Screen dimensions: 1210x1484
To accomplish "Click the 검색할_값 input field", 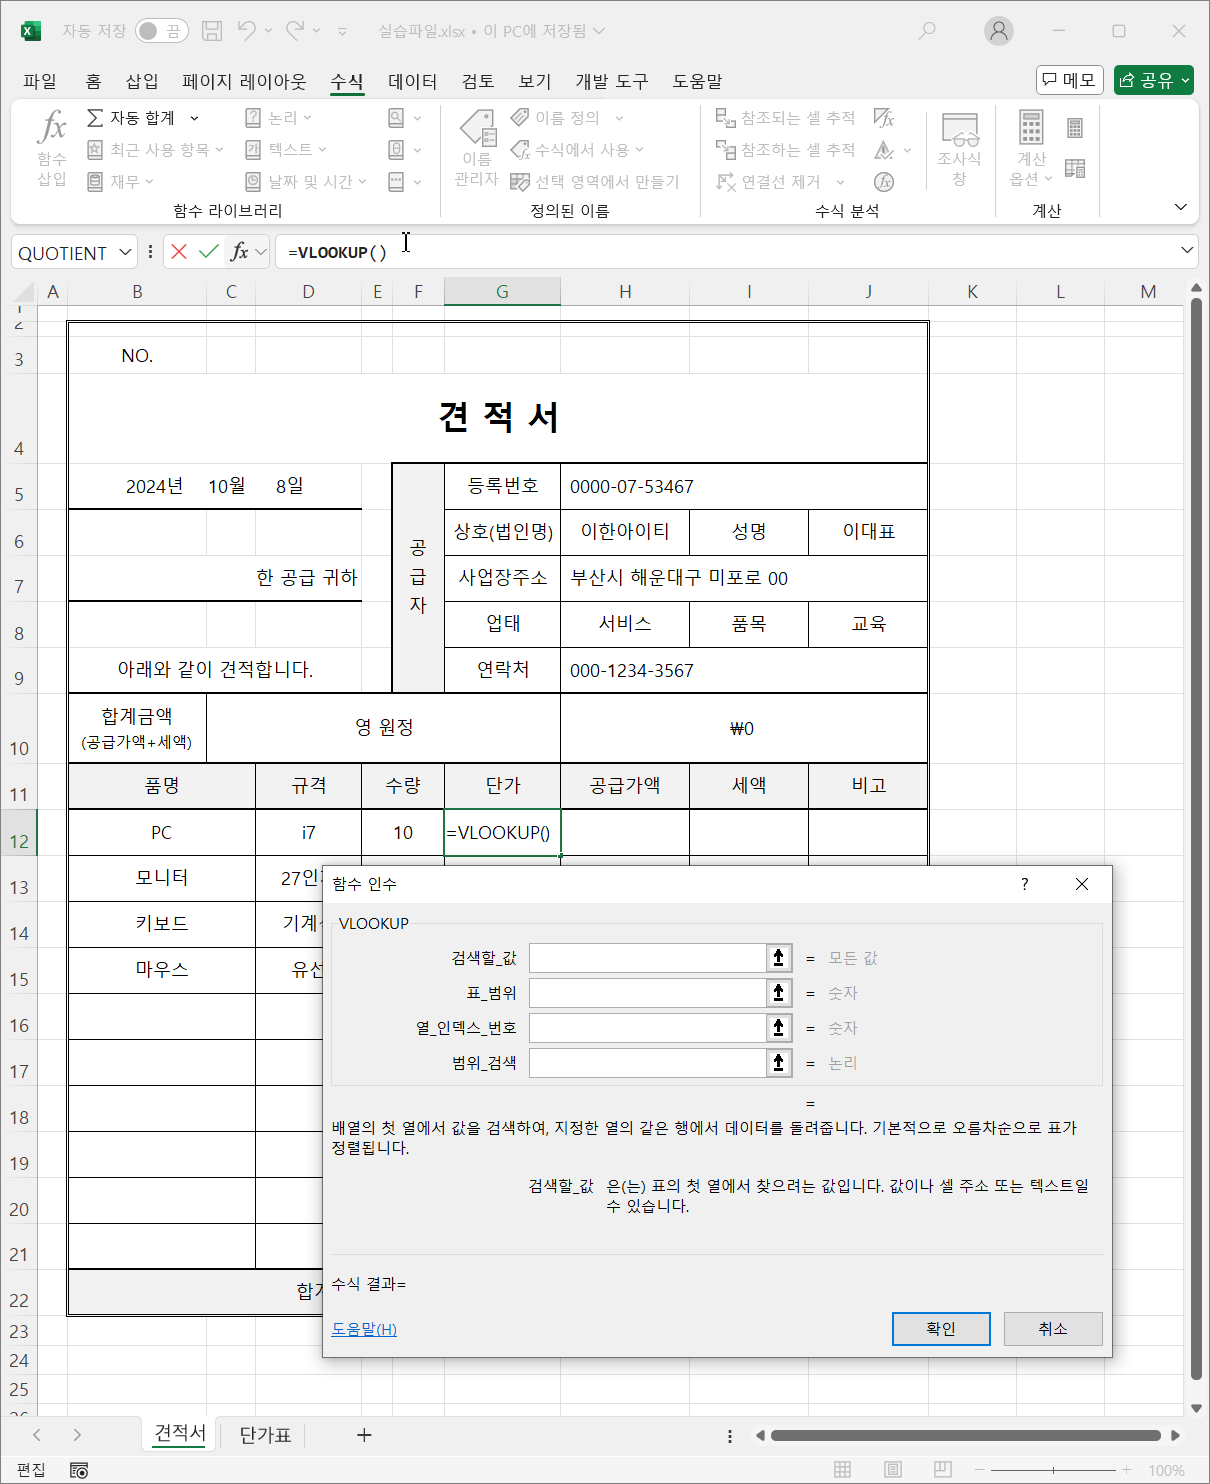I will [x=648, y=958].
